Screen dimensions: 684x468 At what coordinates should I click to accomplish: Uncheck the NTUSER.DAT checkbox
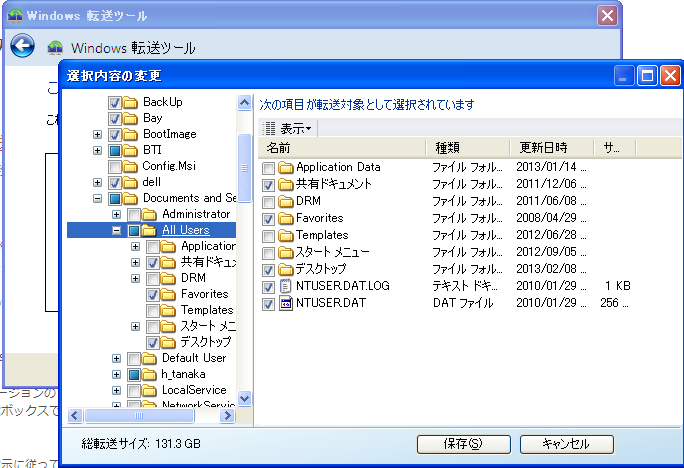click(268, 304)
